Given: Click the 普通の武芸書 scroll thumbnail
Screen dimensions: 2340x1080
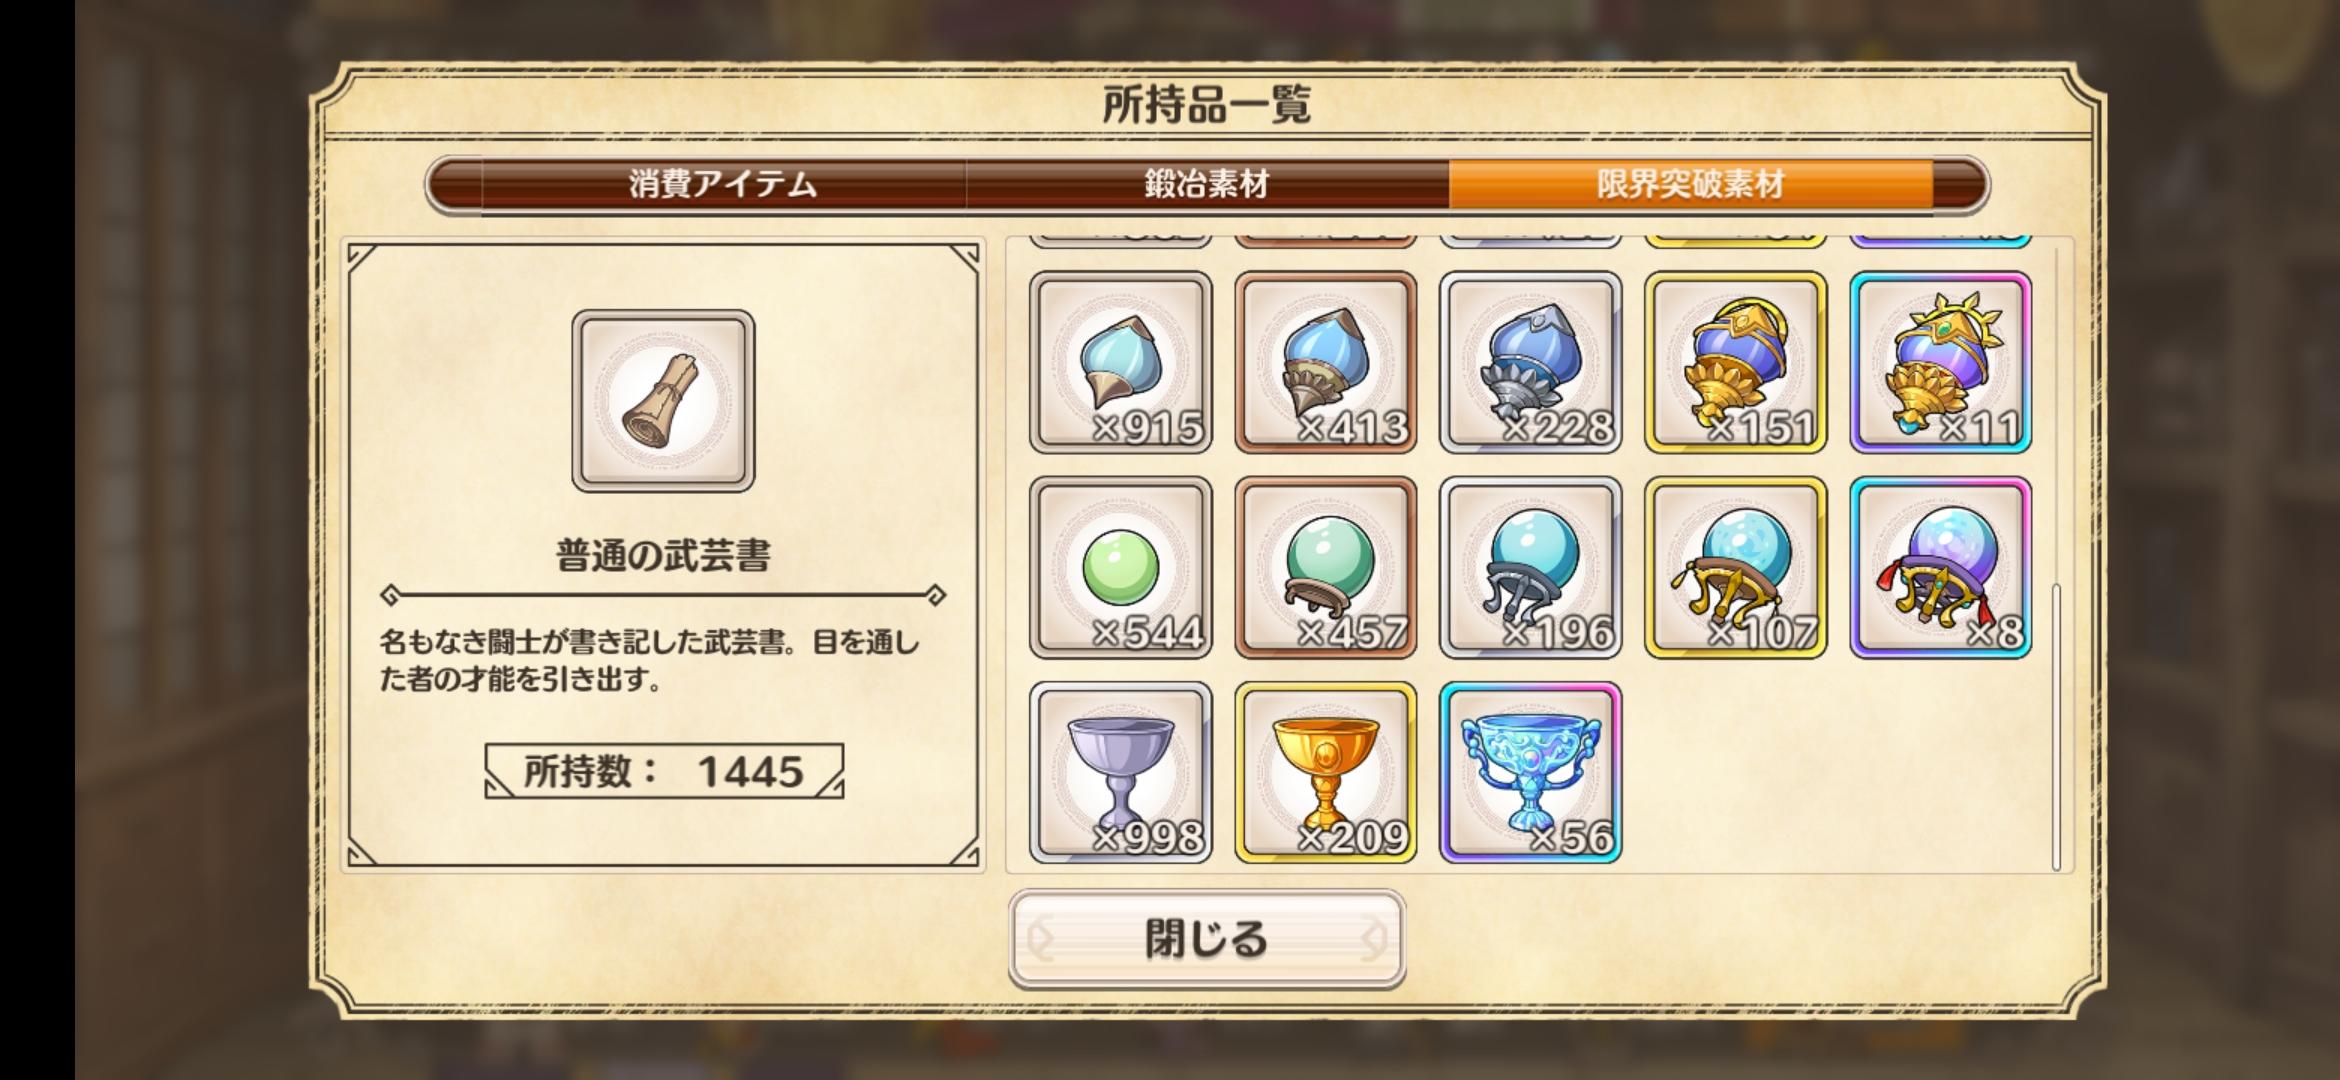Looking at the screenshot, I should tap(663, 401).
